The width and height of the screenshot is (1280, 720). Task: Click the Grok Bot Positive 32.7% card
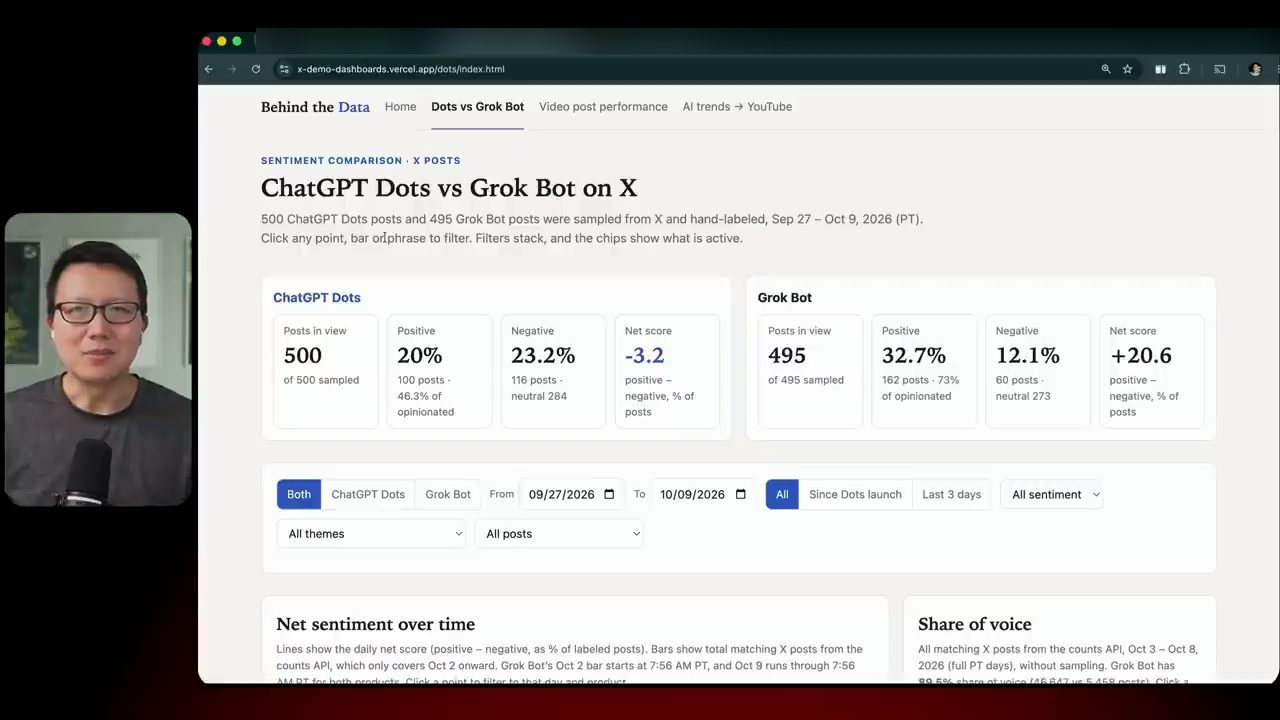click(x=924, y=371)
